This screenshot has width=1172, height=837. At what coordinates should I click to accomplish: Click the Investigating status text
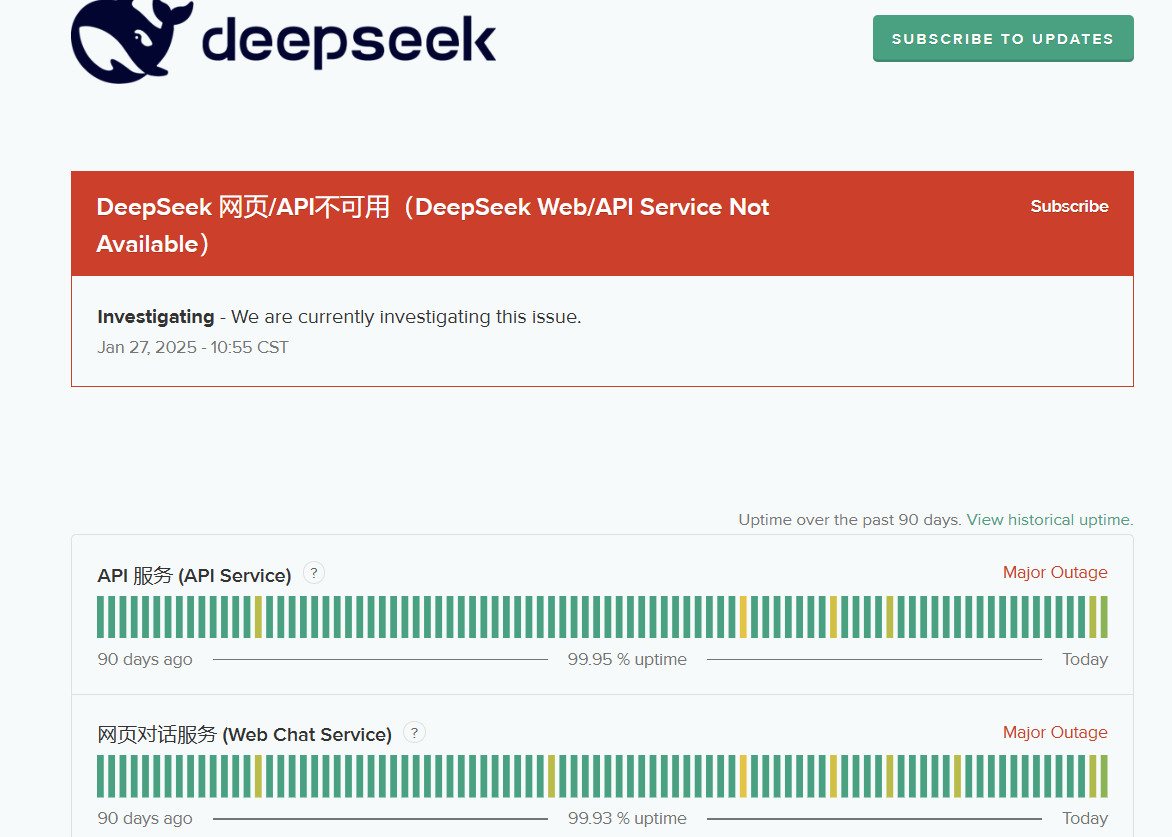click(x=155, y=317)
